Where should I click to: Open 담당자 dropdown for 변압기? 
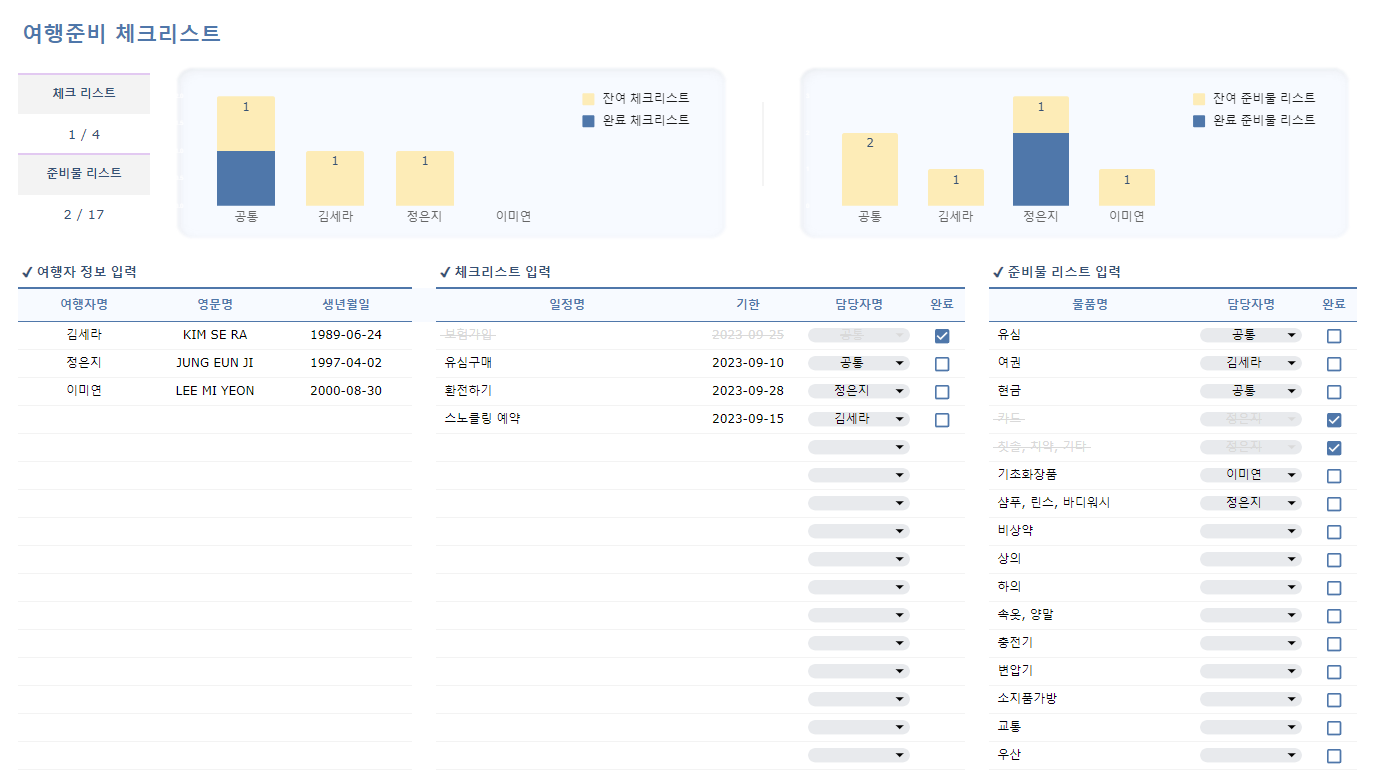pyautogui.click(x=1251, y=671)
